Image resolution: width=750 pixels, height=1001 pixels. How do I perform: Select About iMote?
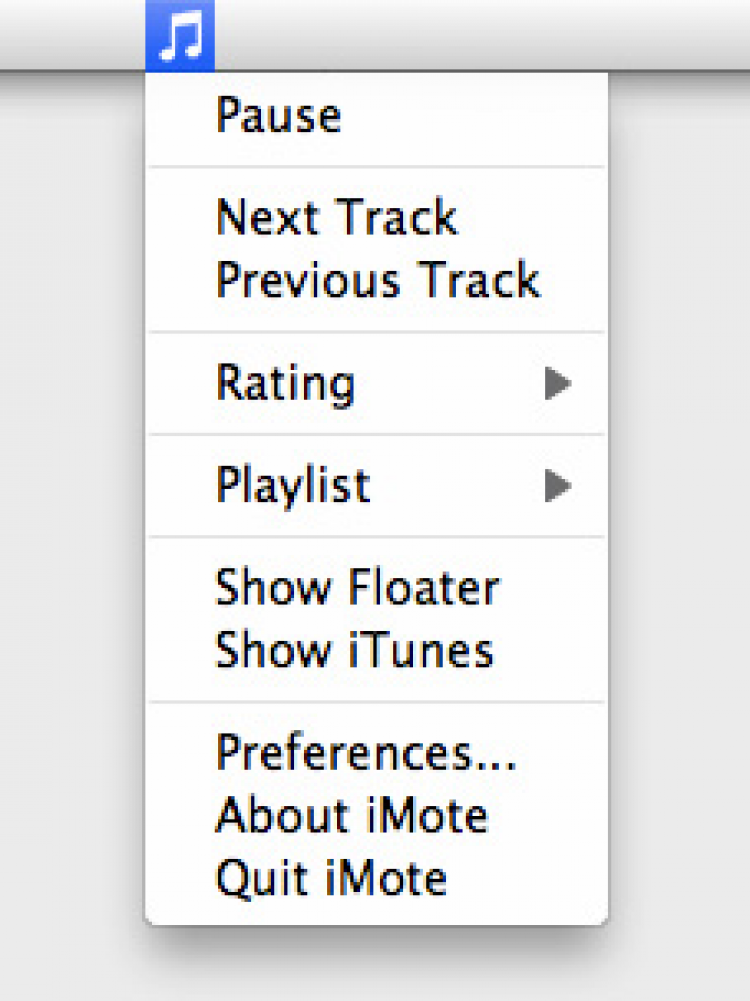click(351, 816)
